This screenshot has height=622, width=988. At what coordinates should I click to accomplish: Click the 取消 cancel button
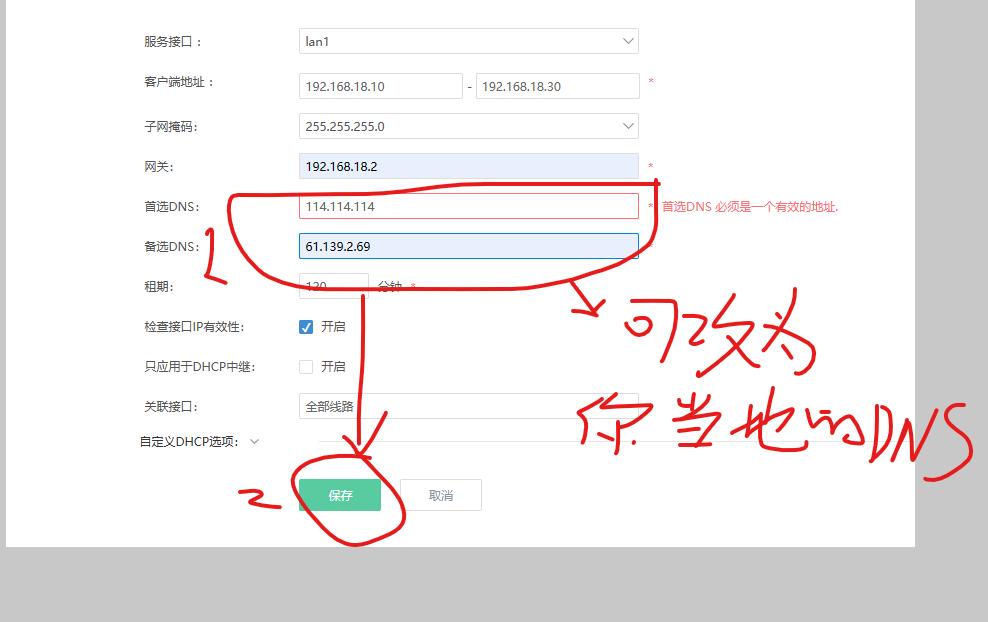[x=440, y=494]
